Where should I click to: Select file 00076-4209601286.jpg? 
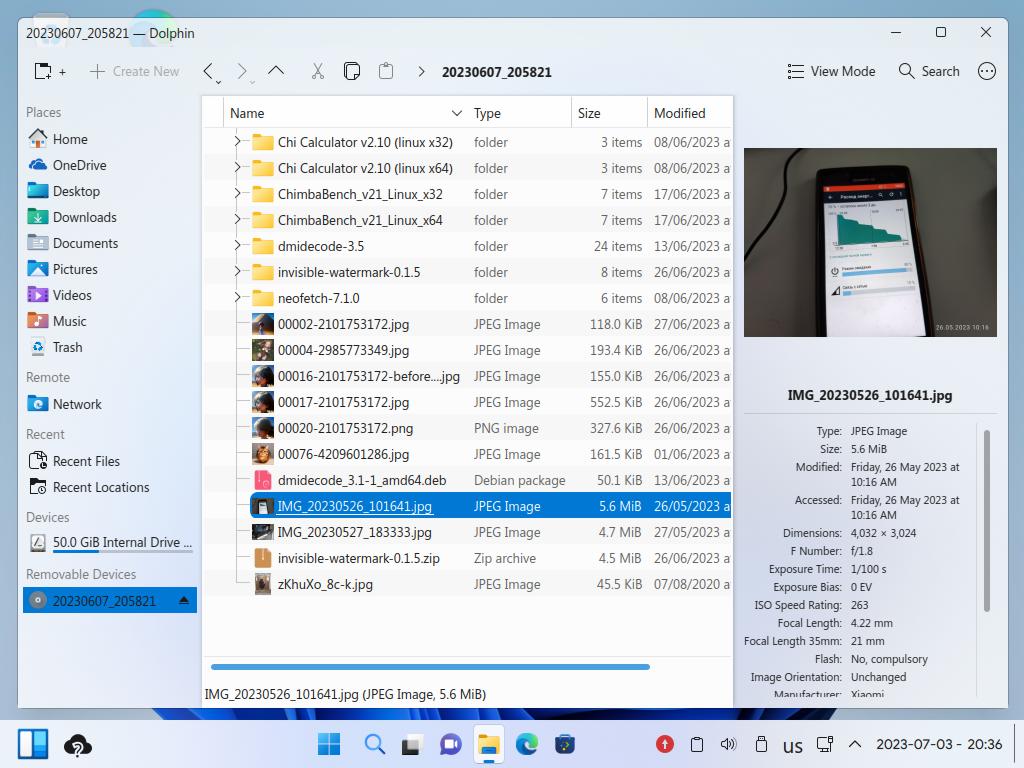pos(344,455)
